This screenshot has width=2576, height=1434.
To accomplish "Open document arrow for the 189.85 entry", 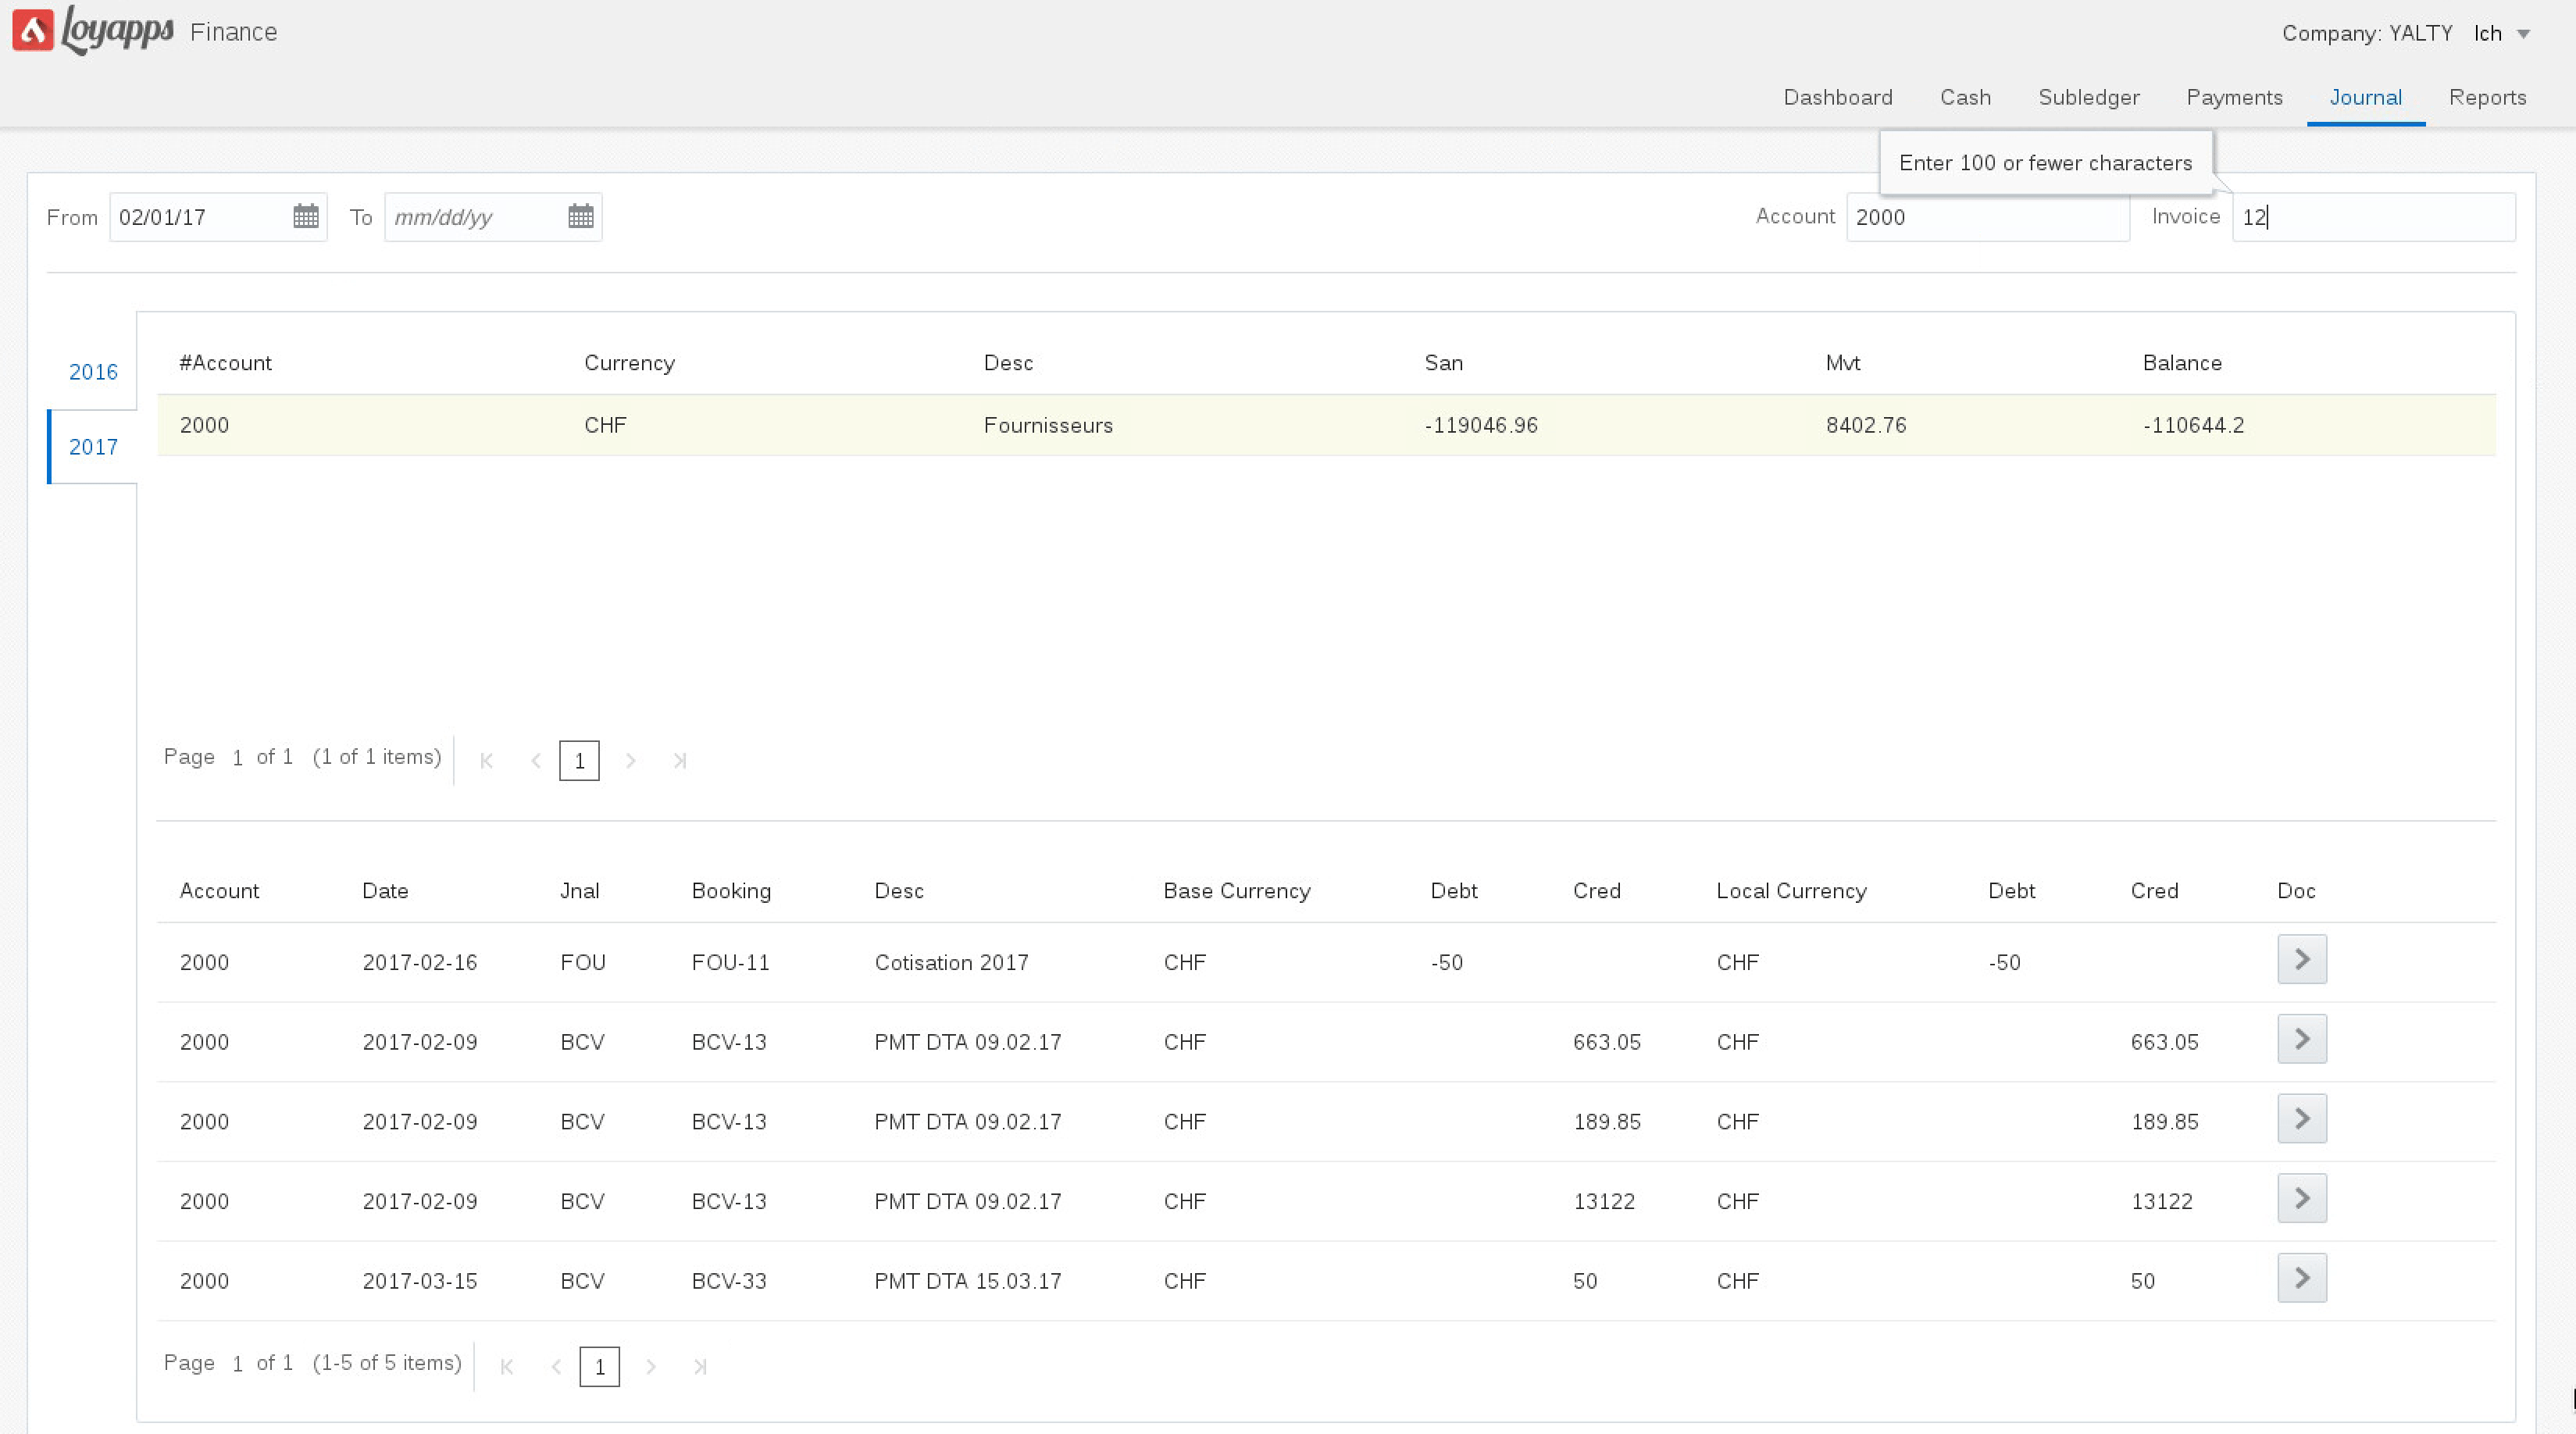I will tap(2301, 1119).
